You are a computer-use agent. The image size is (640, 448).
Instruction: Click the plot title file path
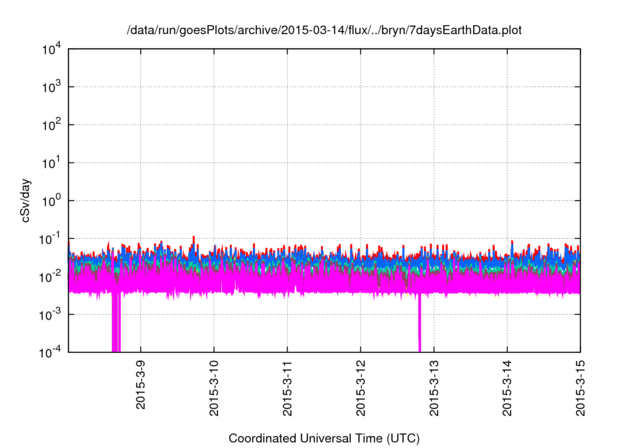(324, 31)
